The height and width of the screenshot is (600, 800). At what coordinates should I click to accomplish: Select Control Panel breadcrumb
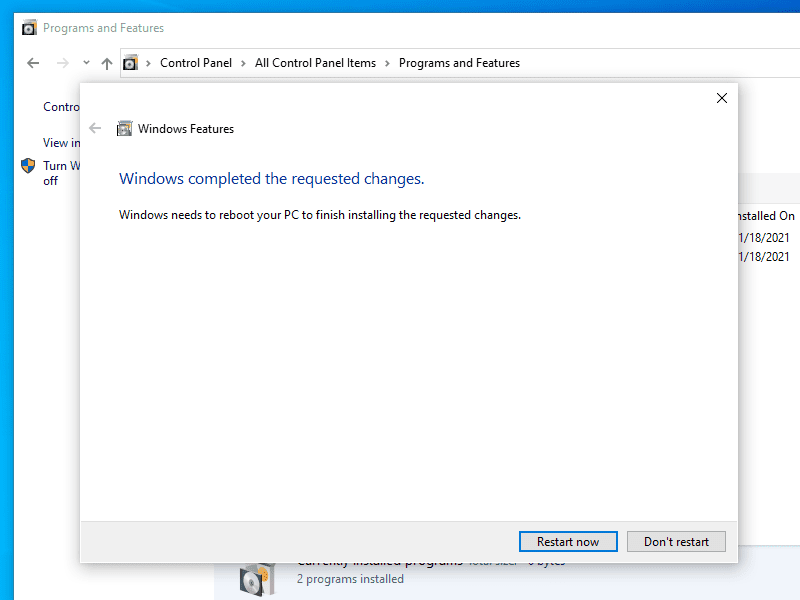click(196, 63)
